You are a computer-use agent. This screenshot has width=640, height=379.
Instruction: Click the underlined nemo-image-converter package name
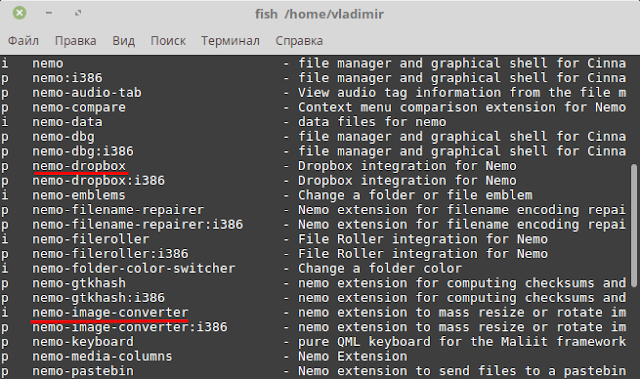click(110, 313)
